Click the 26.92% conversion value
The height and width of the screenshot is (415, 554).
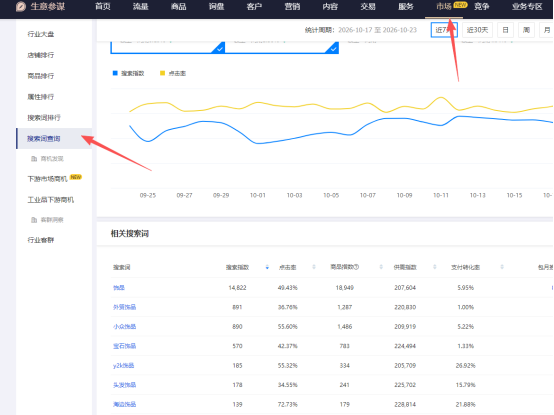point(466,365)
